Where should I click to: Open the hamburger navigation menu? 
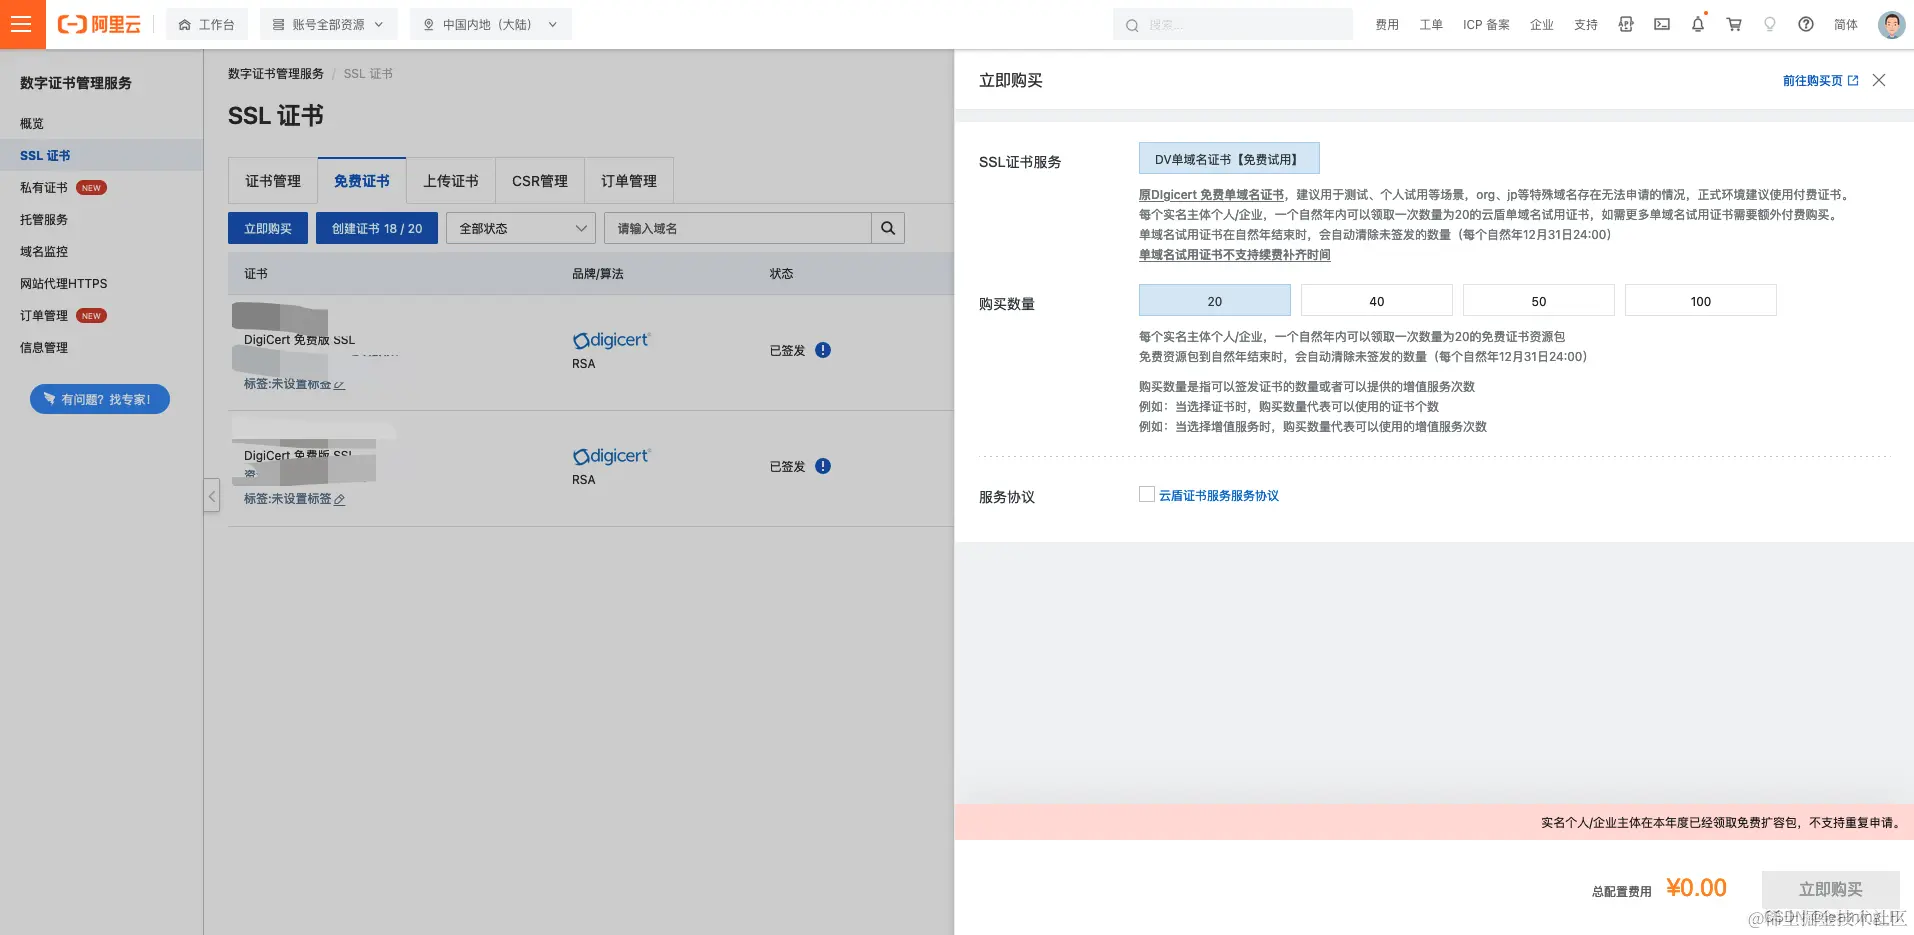point(21,24)
